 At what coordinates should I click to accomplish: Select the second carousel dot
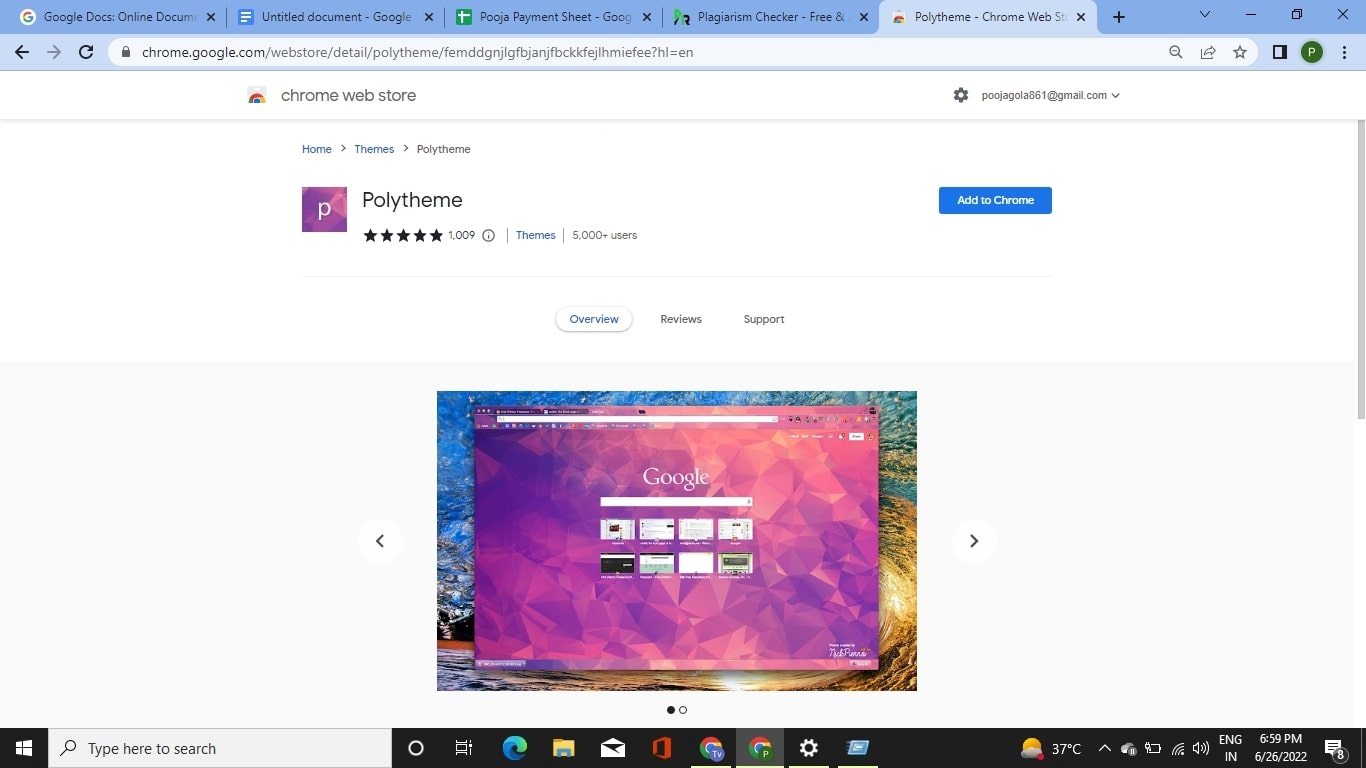pyautogui.click(x=683, y=710)
